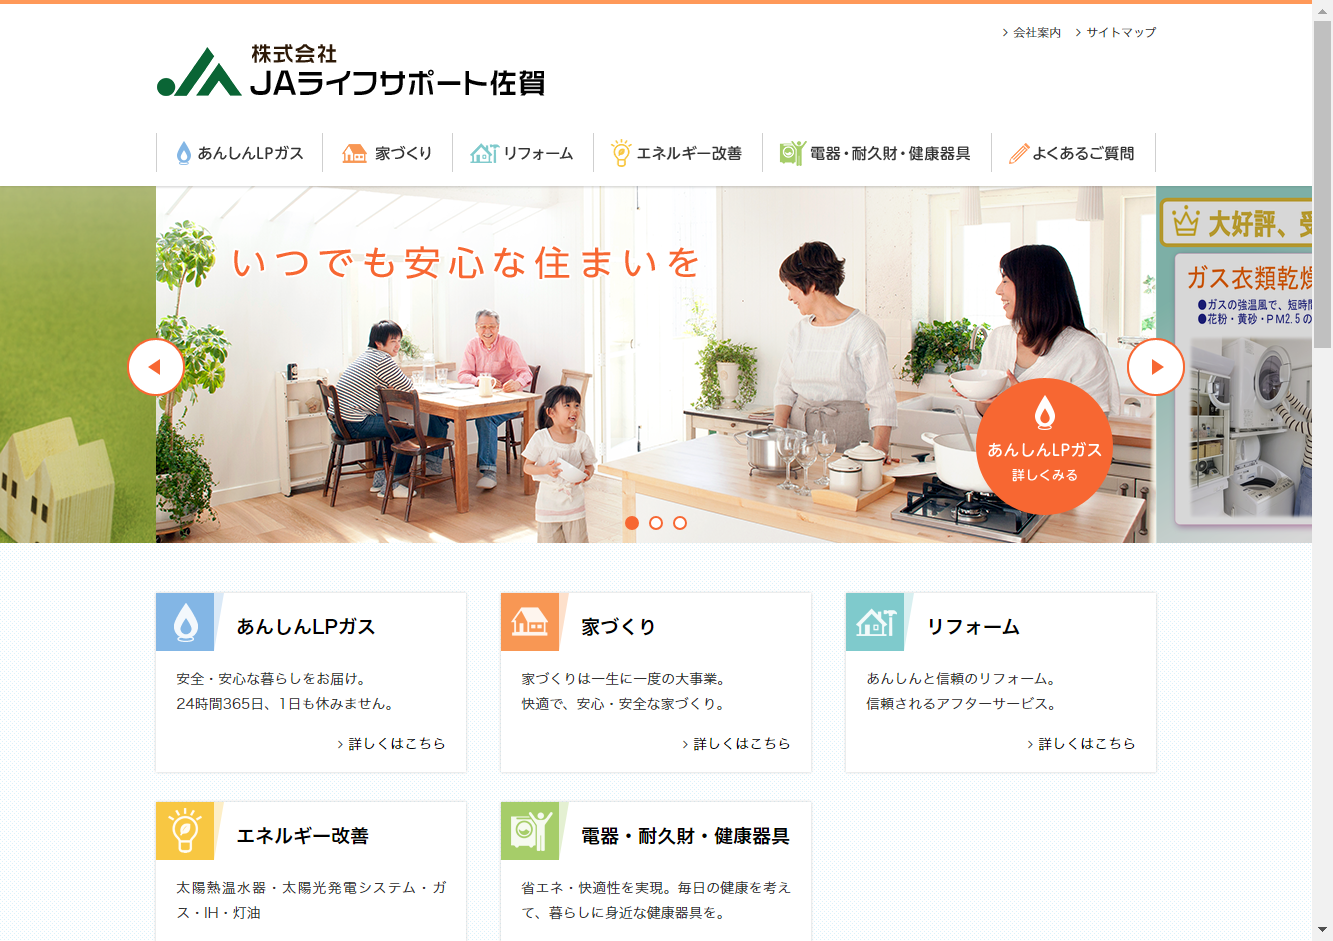Image resolution: width=1333 pixels, height=941 pixels.
Task: Click the ガス衣類乾燥機 banner thumbnail at right
Action: 1234,365
